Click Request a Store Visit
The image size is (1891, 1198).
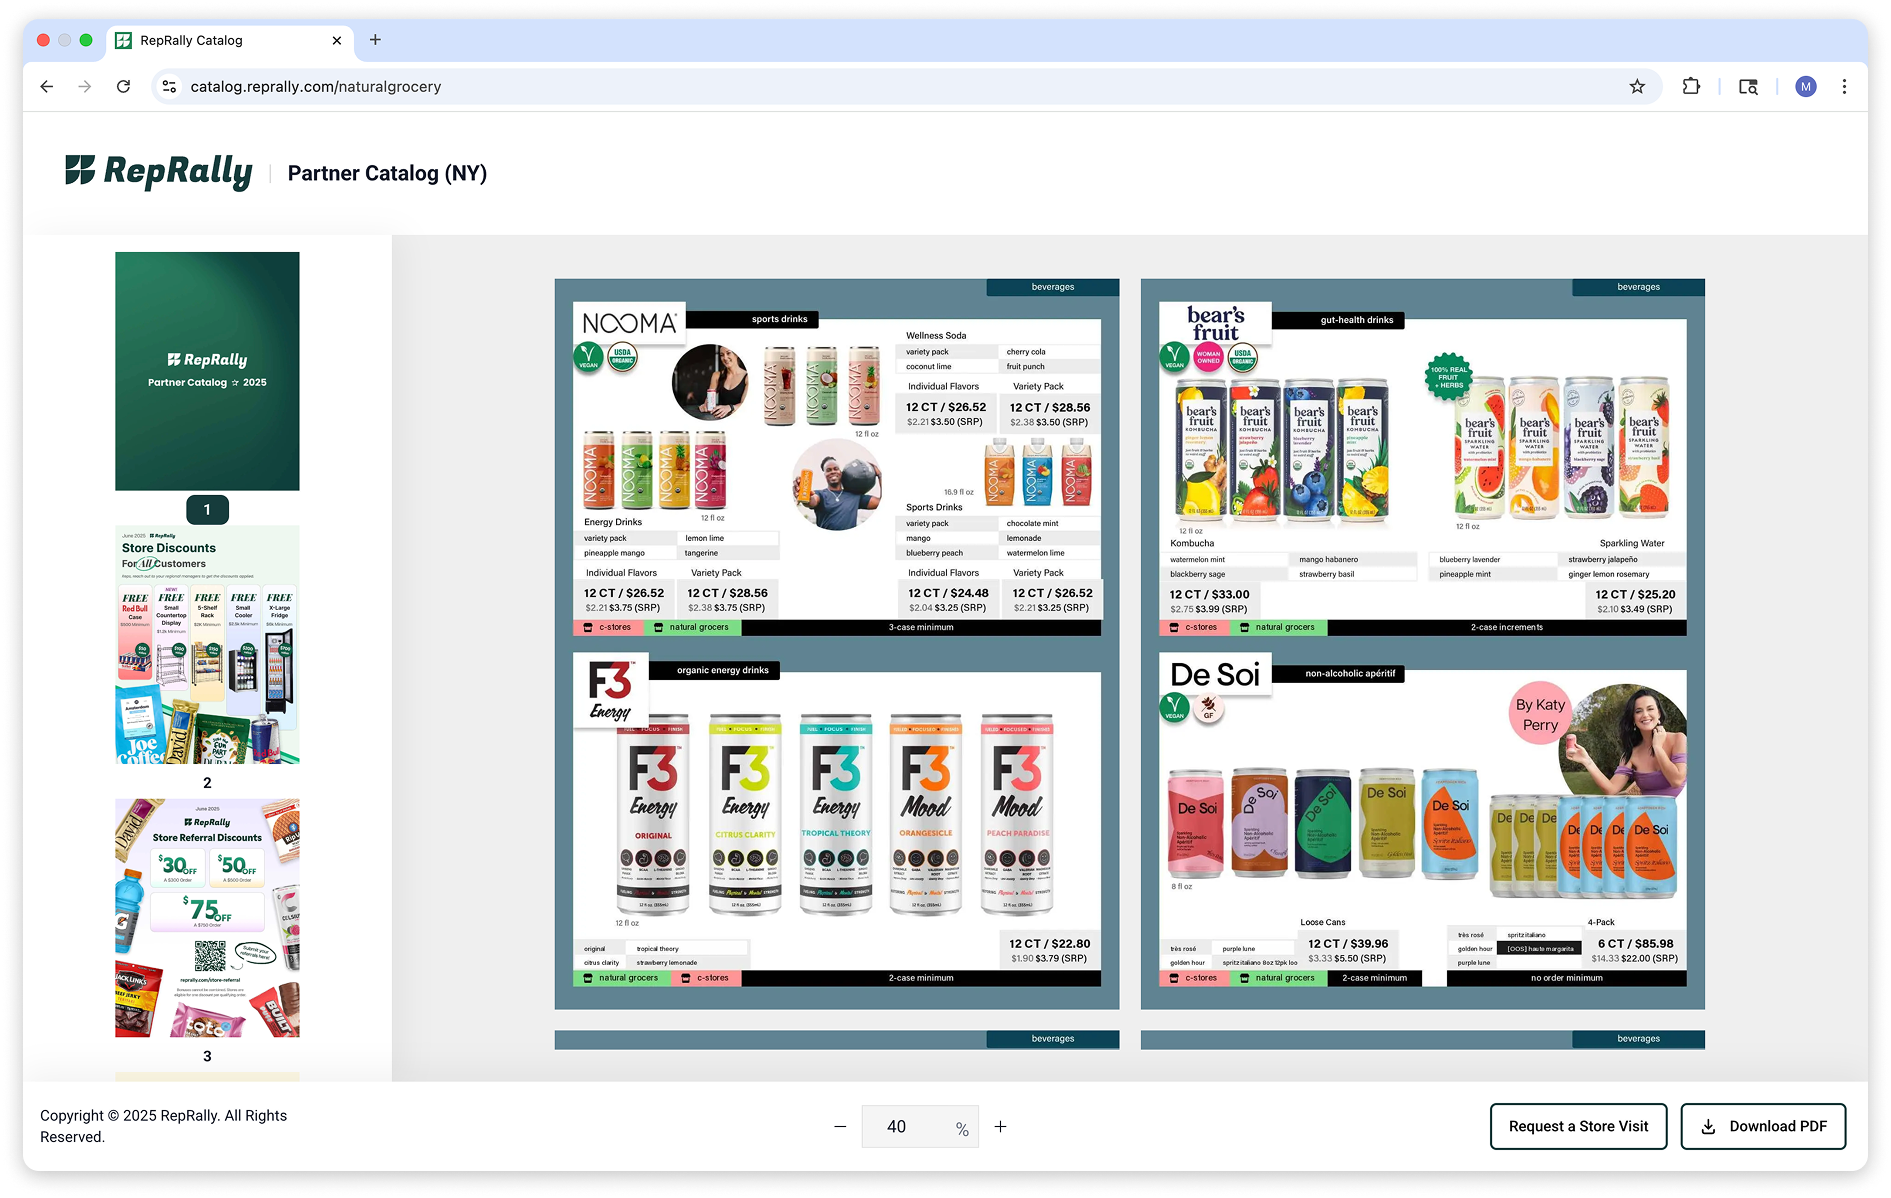(x=1578, y=1126)
